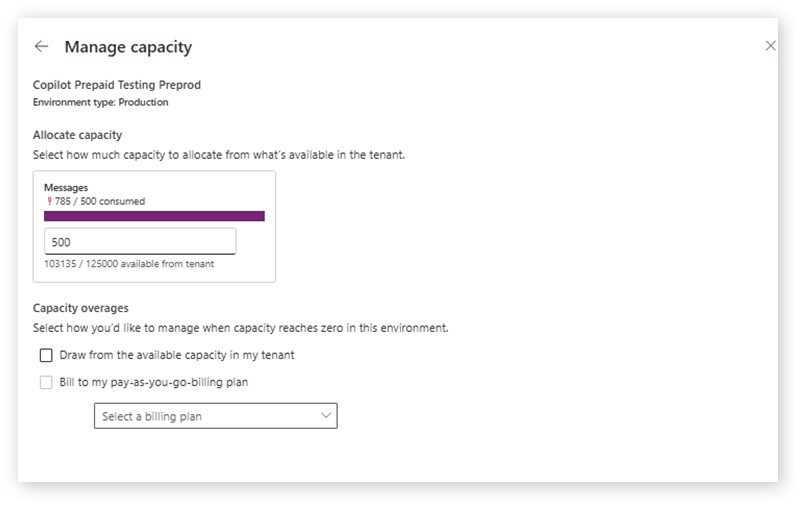
Task: Click the 'Environment type: Production' text
Action: pyautogui.click(x=100, y=102)
